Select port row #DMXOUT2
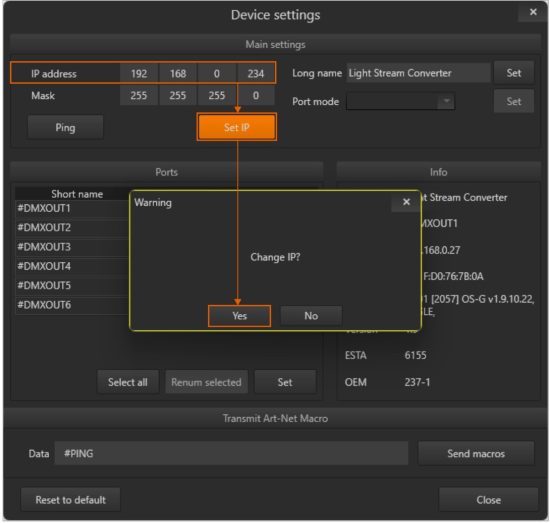Viewport: 550px width, 523px height. pos(73,228)
